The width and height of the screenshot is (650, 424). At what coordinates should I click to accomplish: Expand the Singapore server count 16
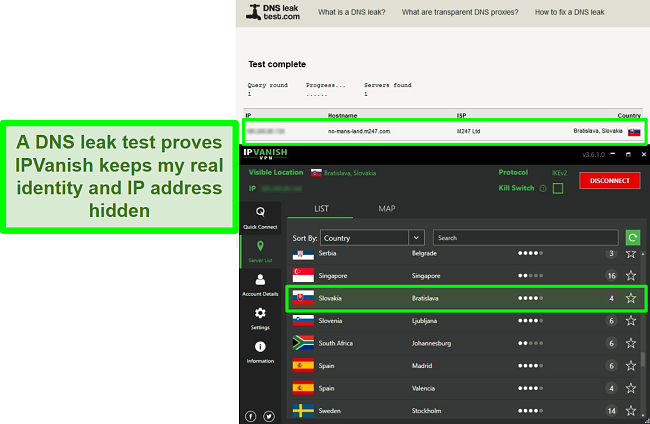point(611,276)
